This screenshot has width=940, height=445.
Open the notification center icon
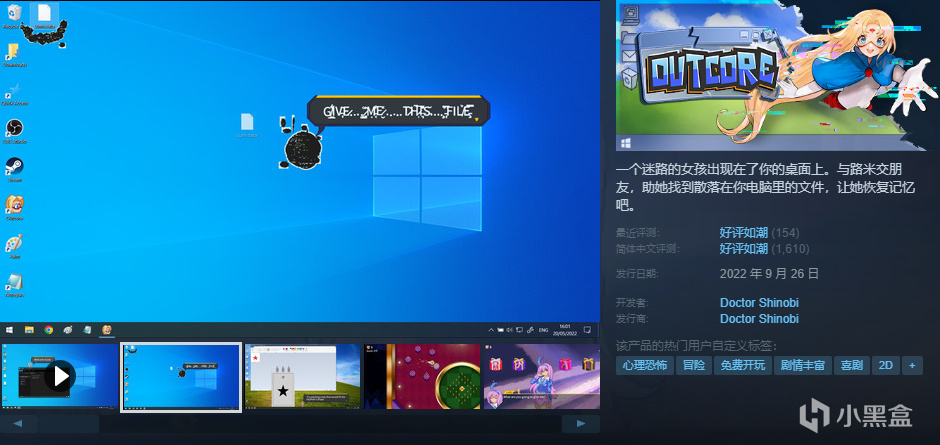(587, 330)
